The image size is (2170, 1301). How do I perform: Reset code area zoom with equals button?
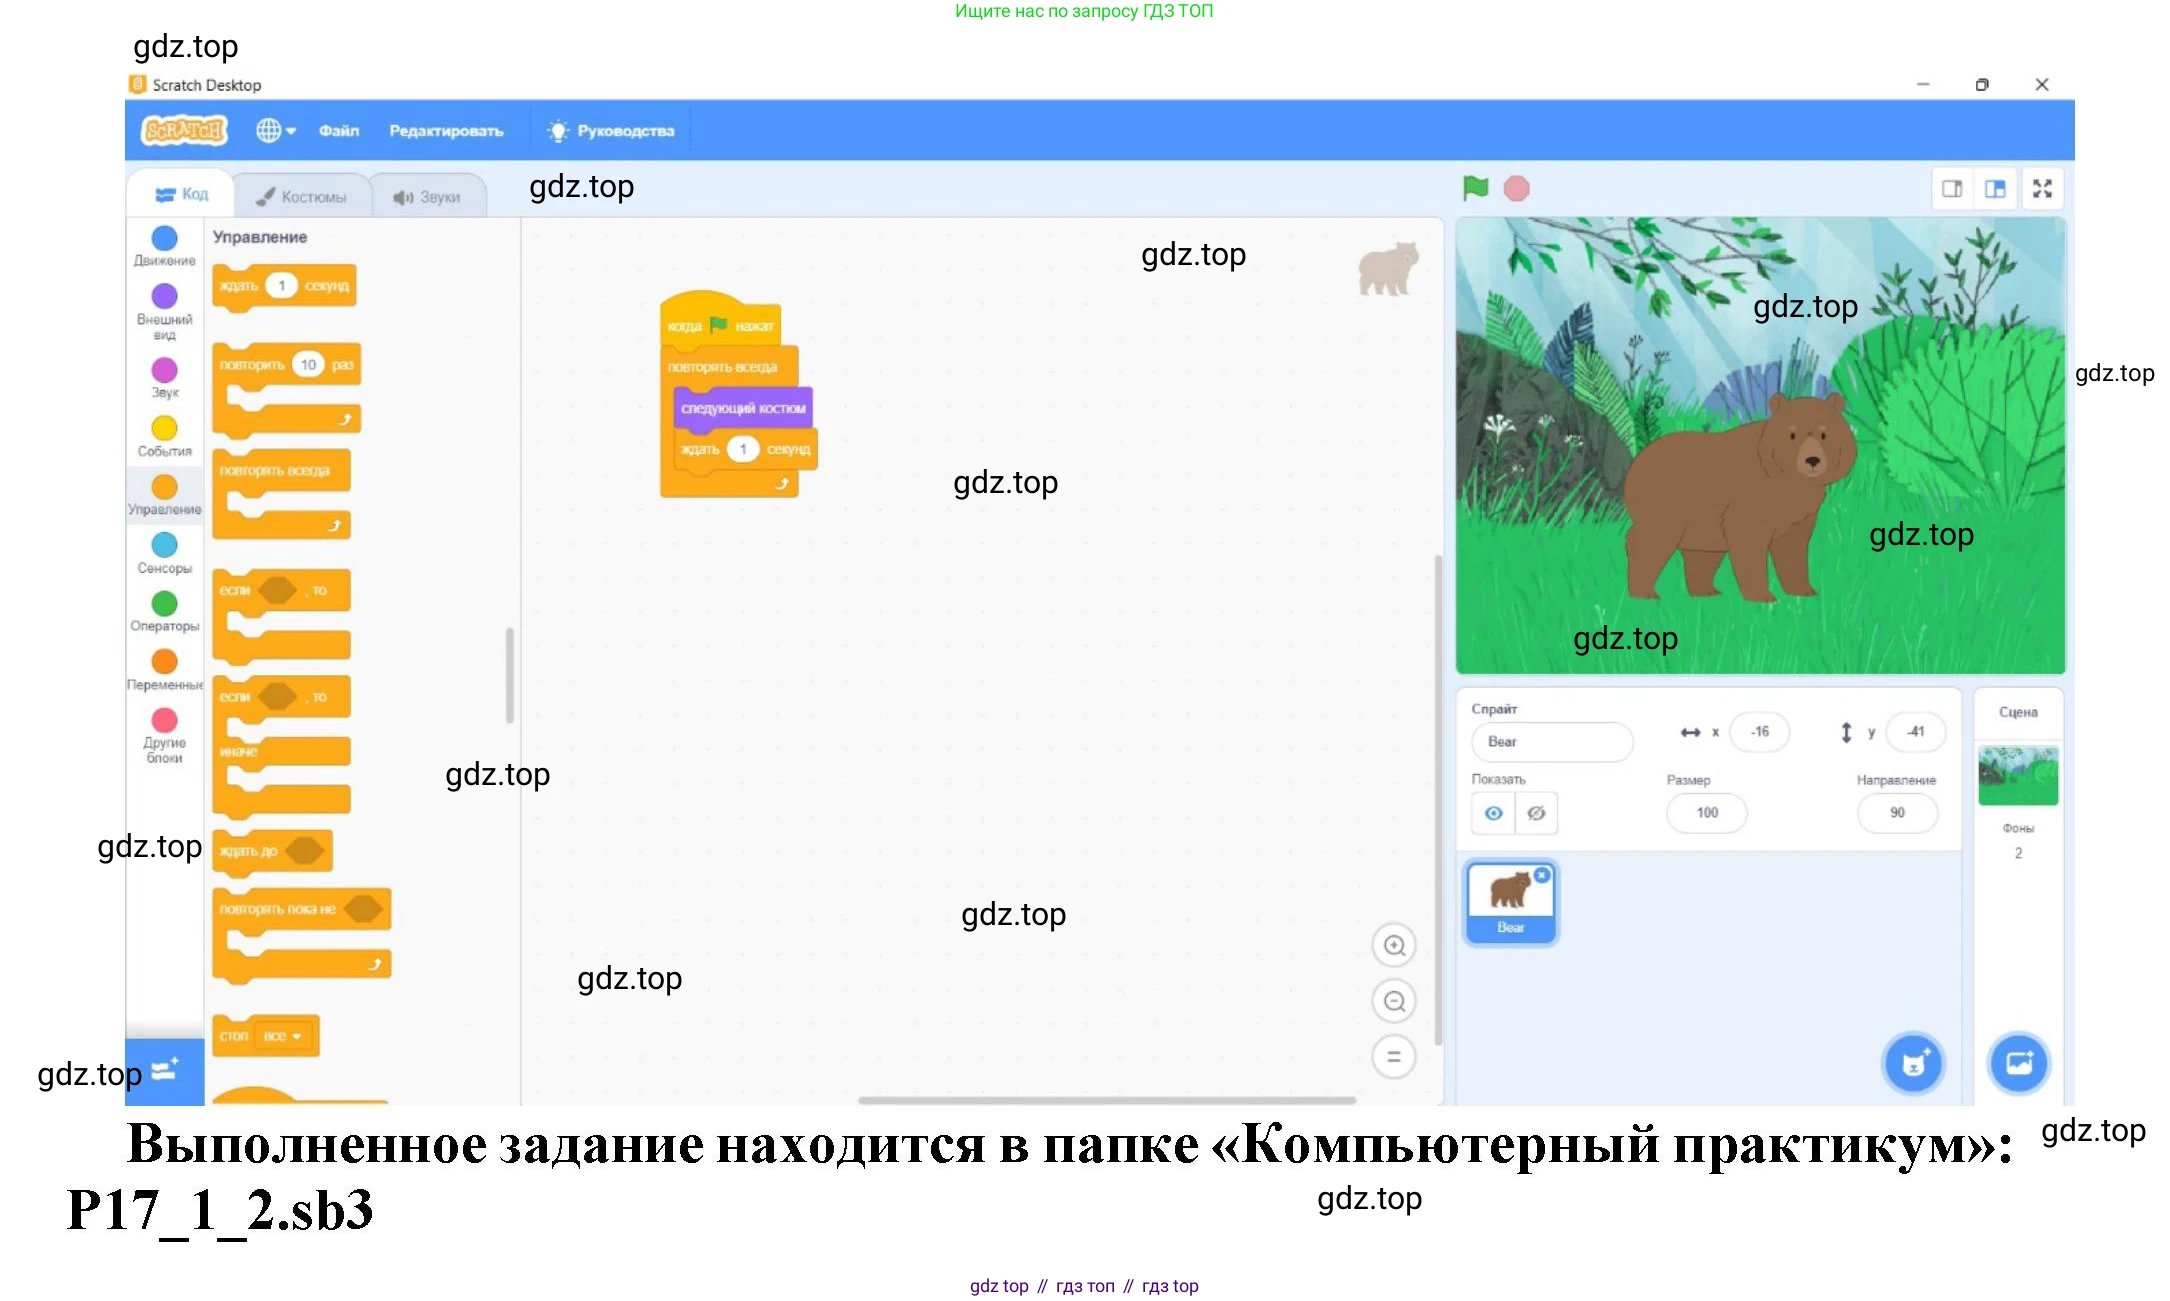[1395, 1056]
